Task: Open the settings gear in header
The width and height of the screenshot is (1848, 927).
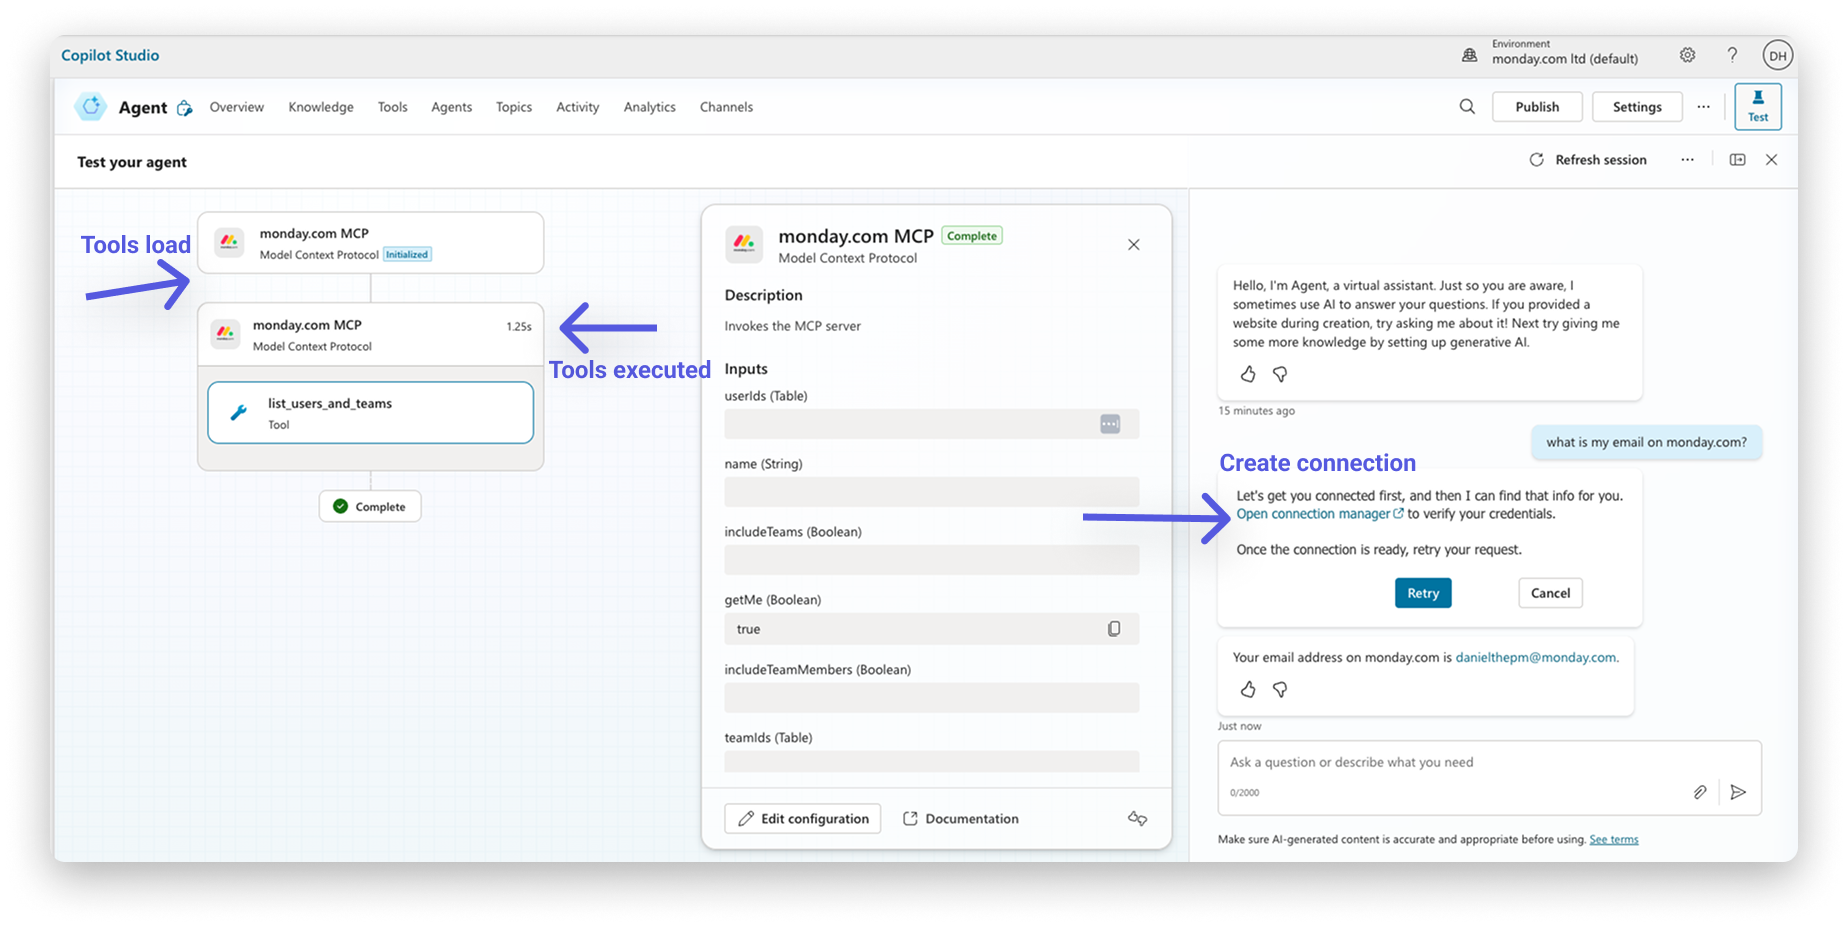Action: [1688, 55]
